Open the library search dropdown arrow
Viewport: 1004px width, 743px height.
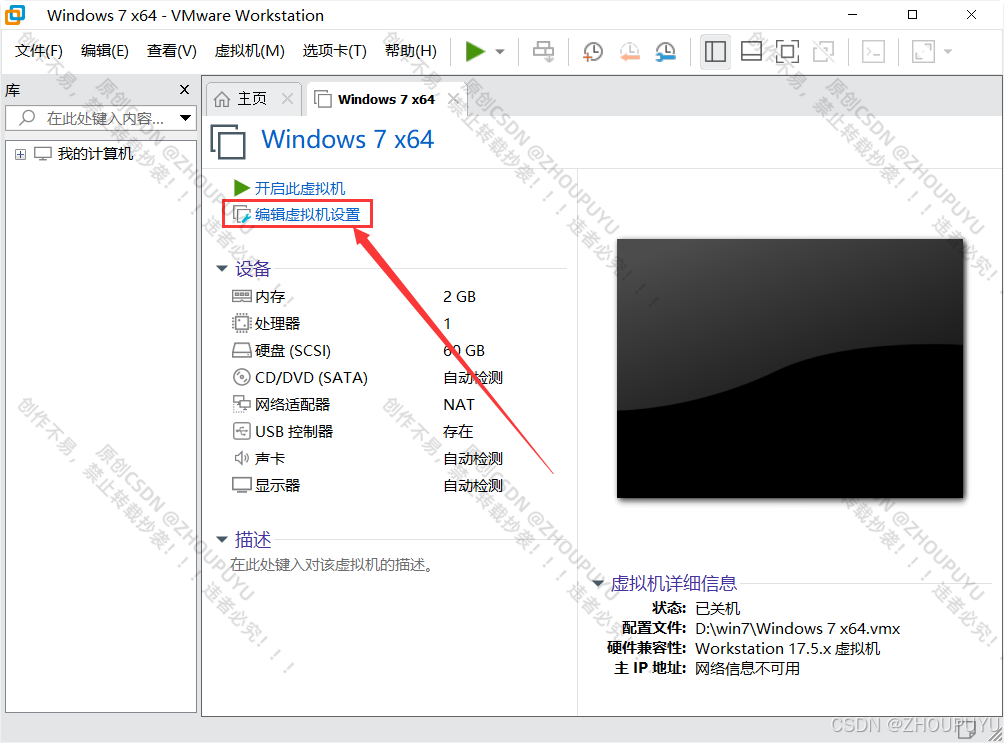click(186, 118)
